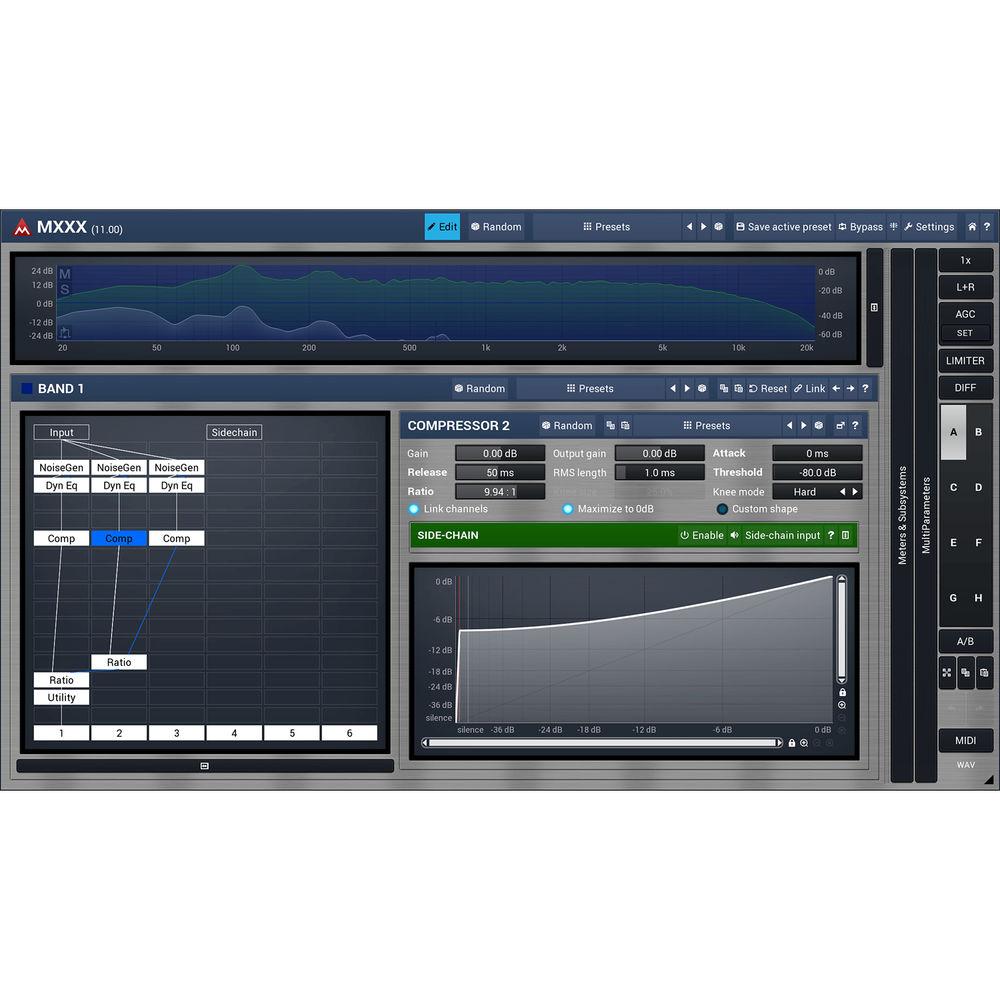Expand the Meters & Subsystems side panel
This screenshot has width=1000, height=1000.
[x=902, y=515]
